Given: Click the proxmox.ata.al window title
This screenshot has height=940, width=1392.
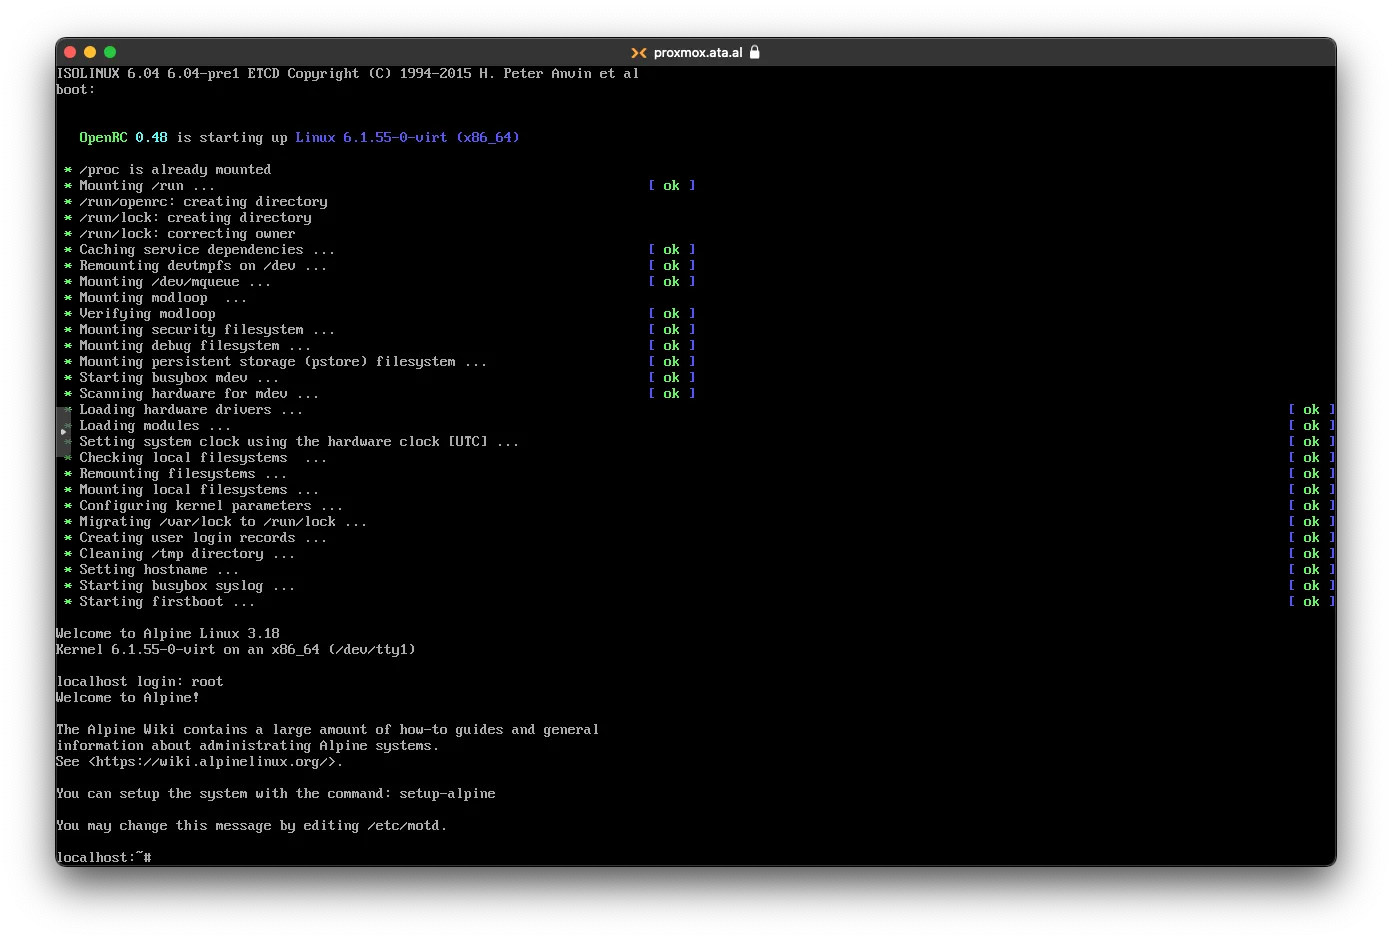Looking at the screenshot, I should [698, 53].
